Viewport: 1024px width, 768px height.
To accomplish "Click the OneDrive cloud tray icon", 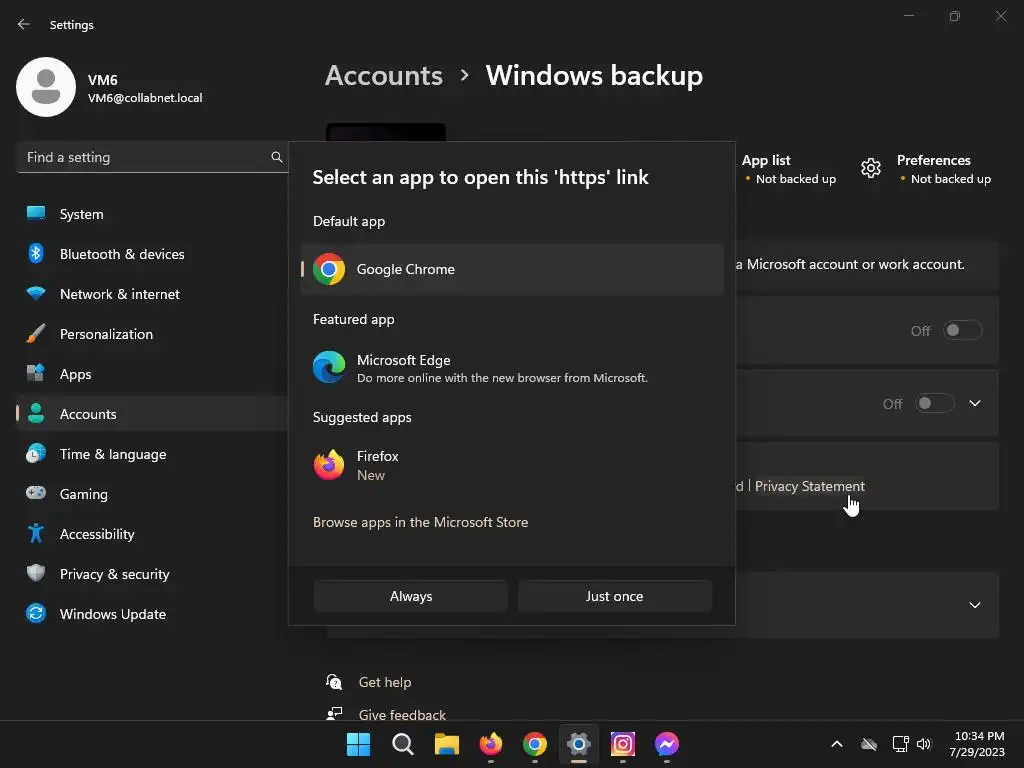I will click(x=869, y=744).
